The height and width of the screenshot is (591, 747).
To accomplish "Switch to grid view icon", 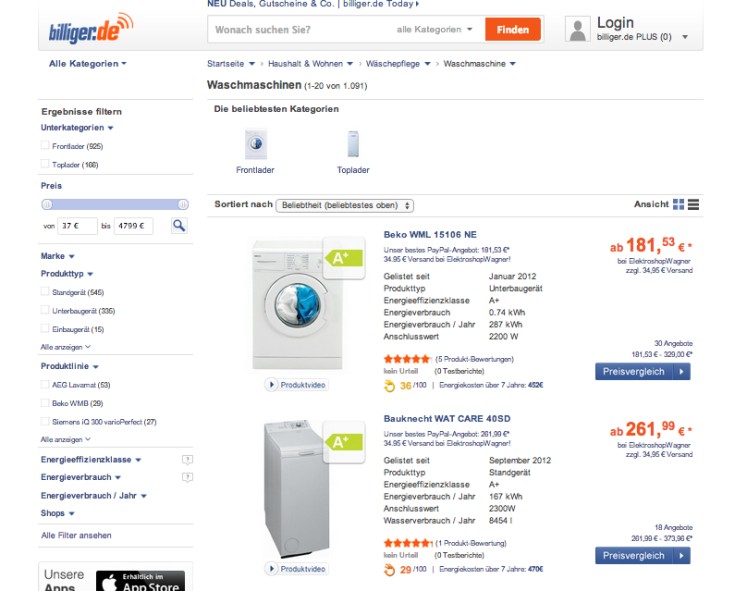I will pos(679,204).
